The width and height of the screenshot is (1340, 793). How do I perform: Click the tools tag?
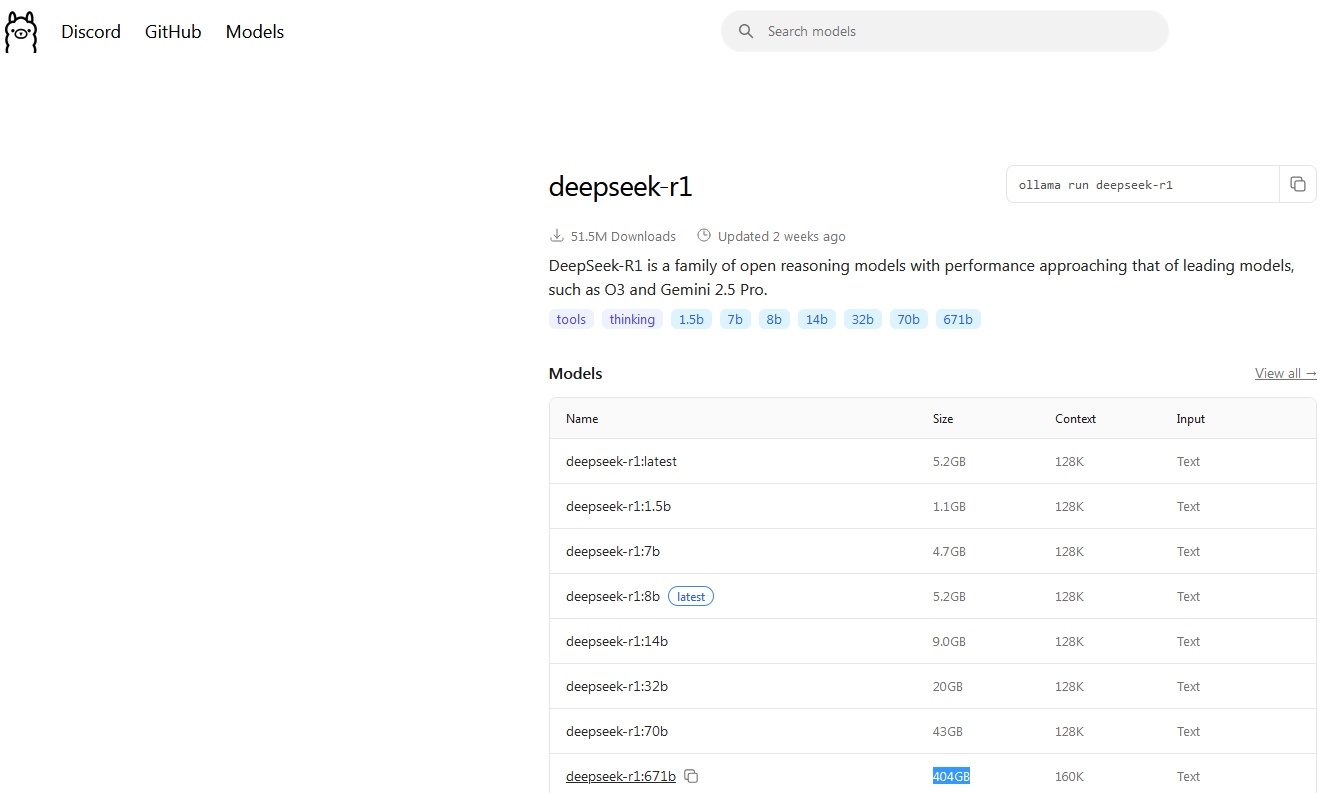(571, 319)
